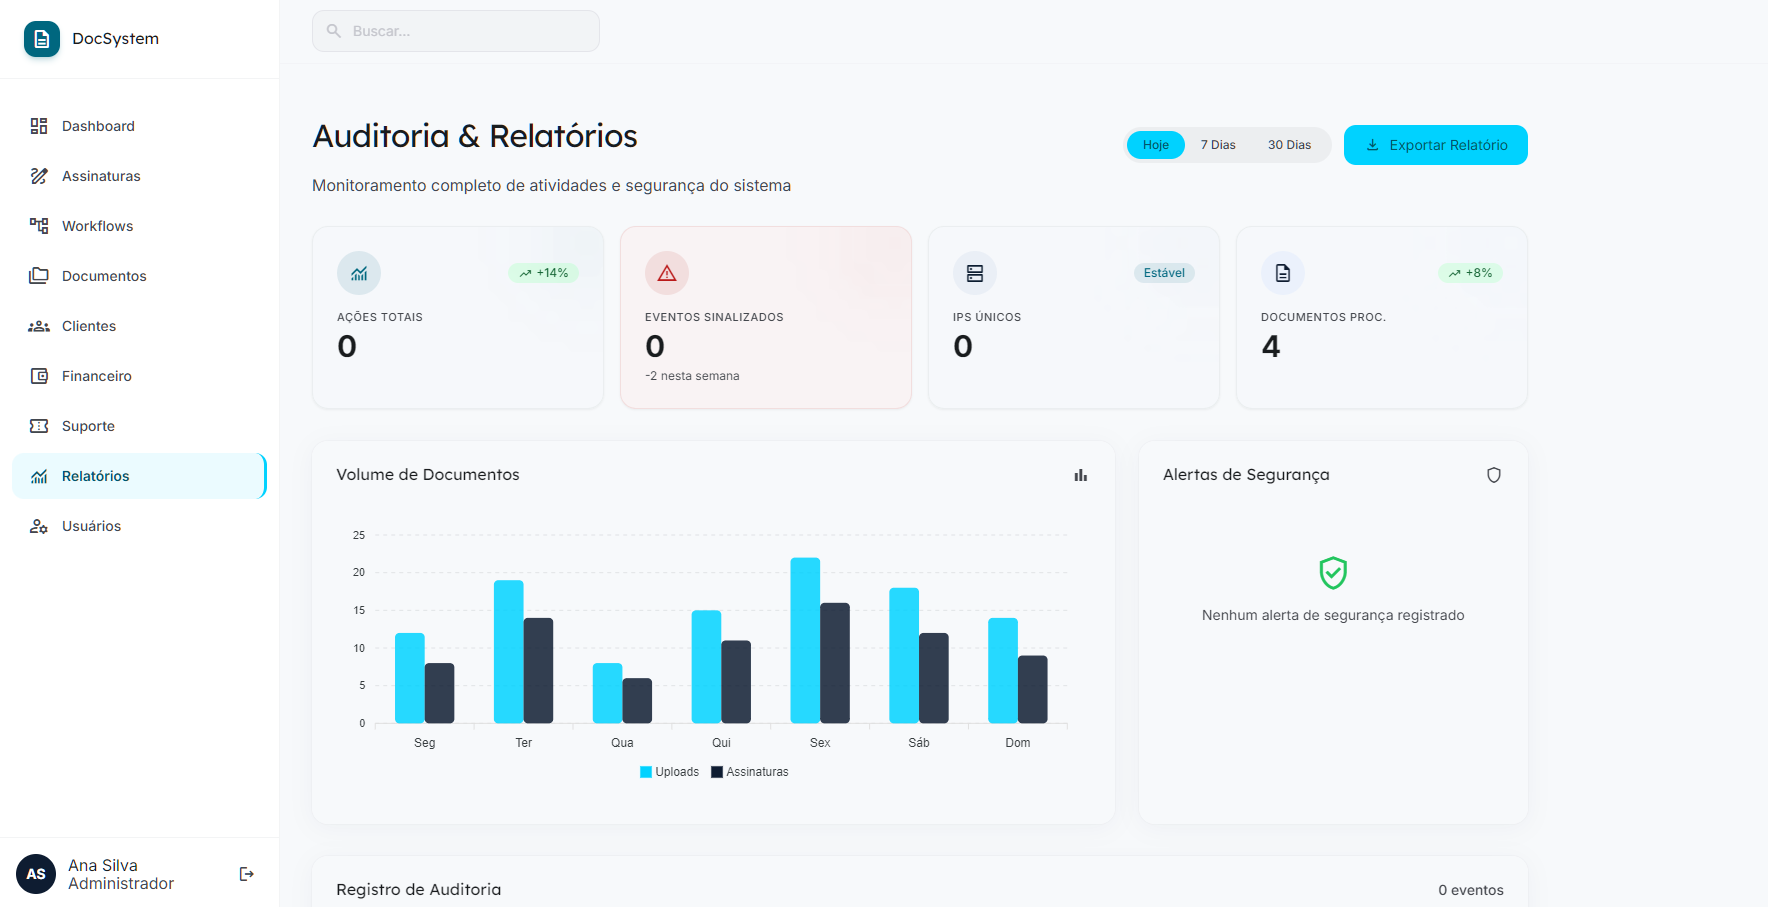Click the logout icon beside Ana Silva
This screenshot has height=907, width=1768.
246,874
